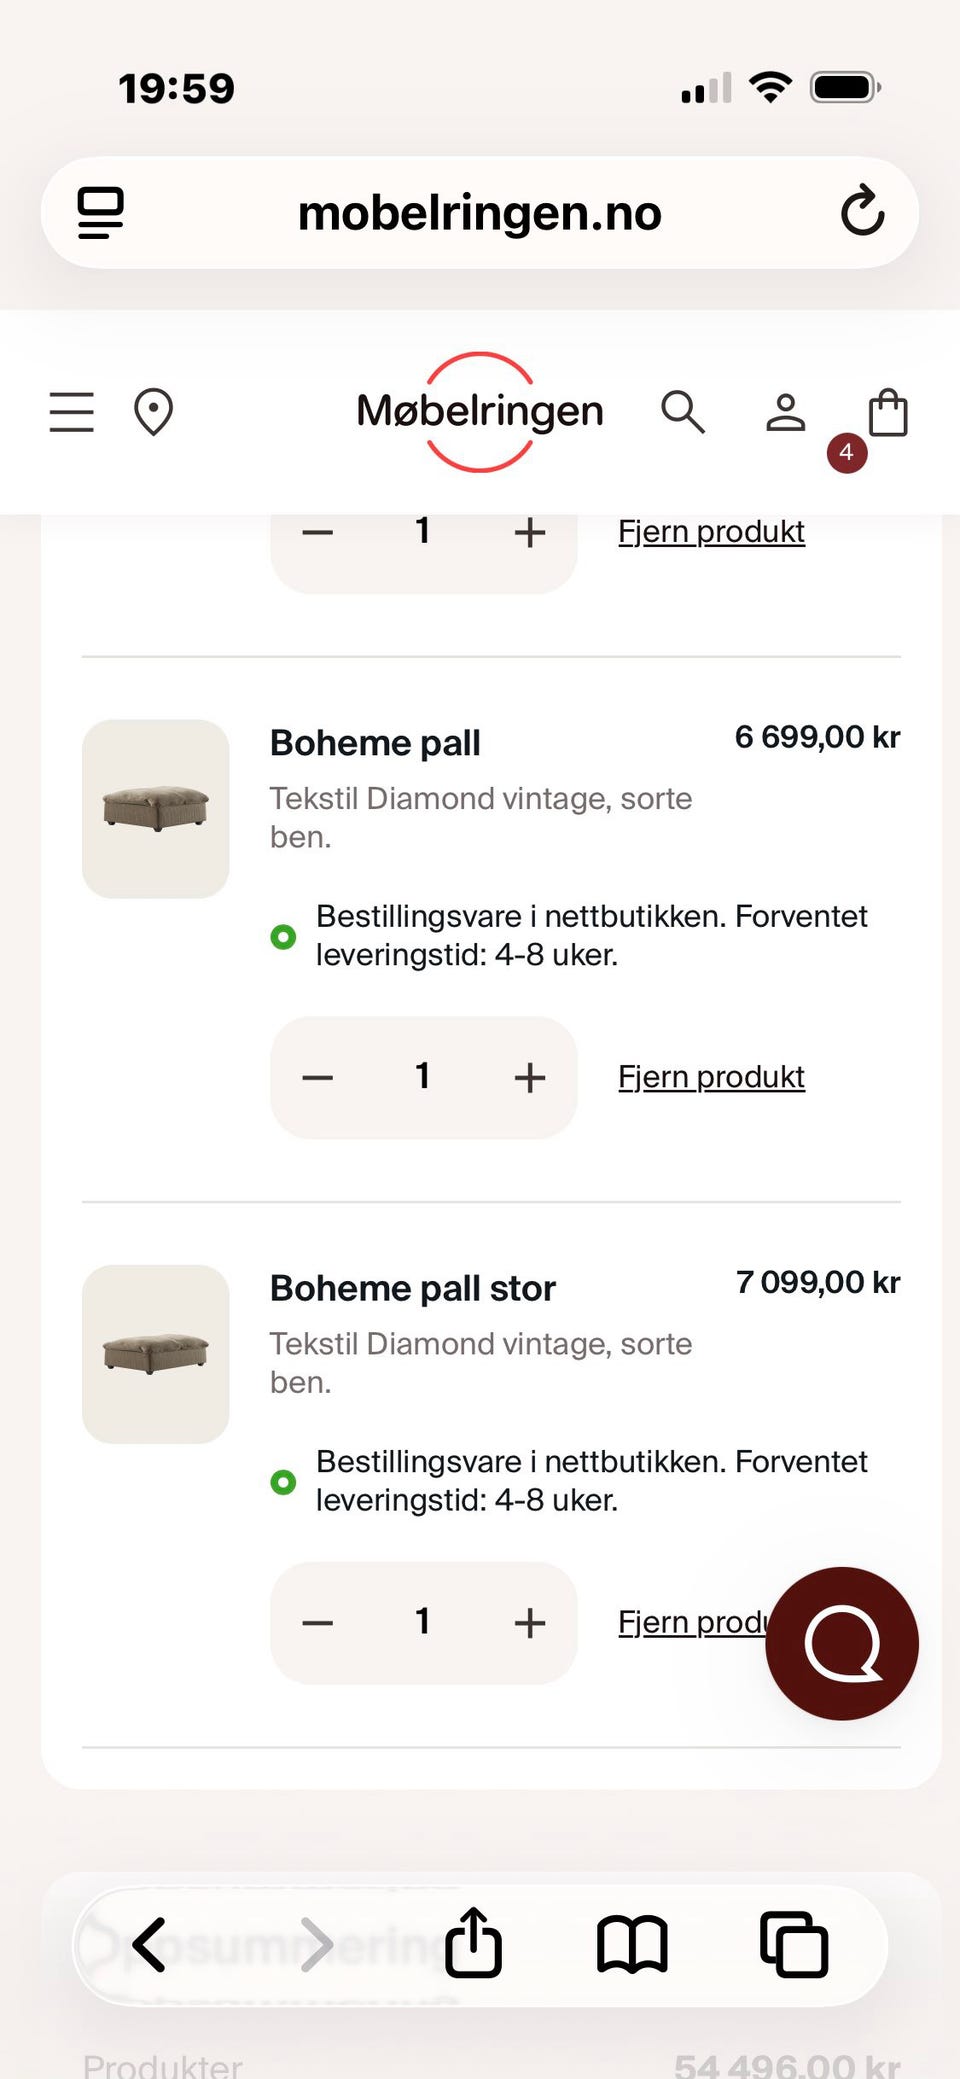Open the hamburger menu
Viewport: 960px width, 2079px height.
click(72, 412)
